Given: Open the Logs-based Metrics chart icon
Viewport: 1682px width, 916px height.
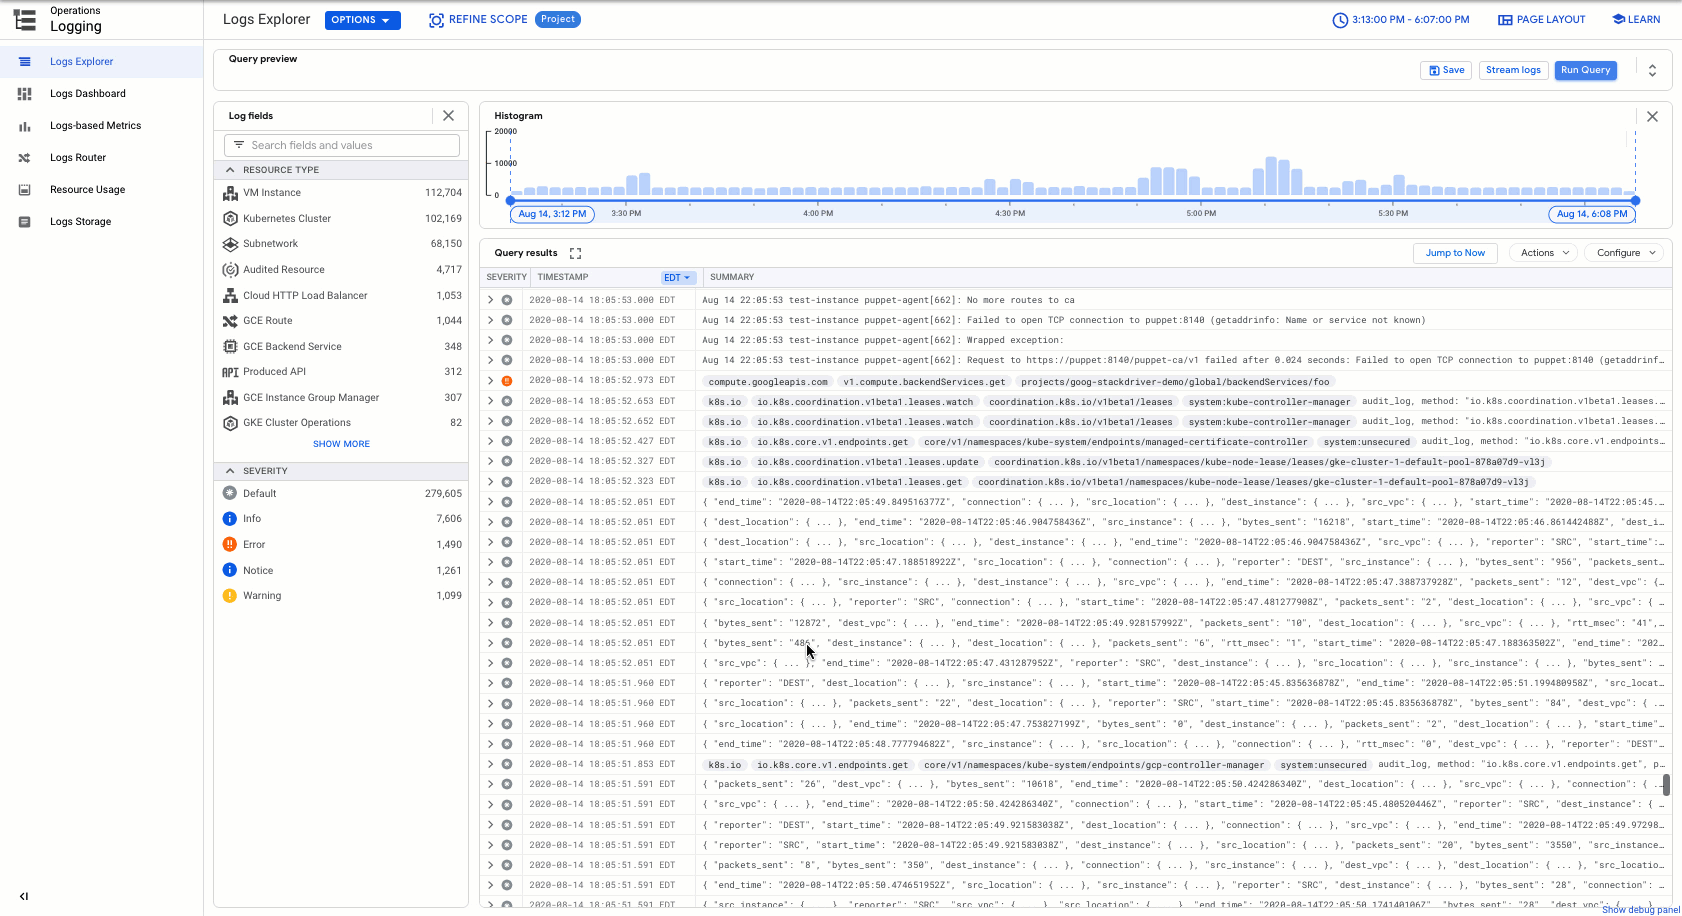Looking at the screenshot, I should (x=25, y=126).
